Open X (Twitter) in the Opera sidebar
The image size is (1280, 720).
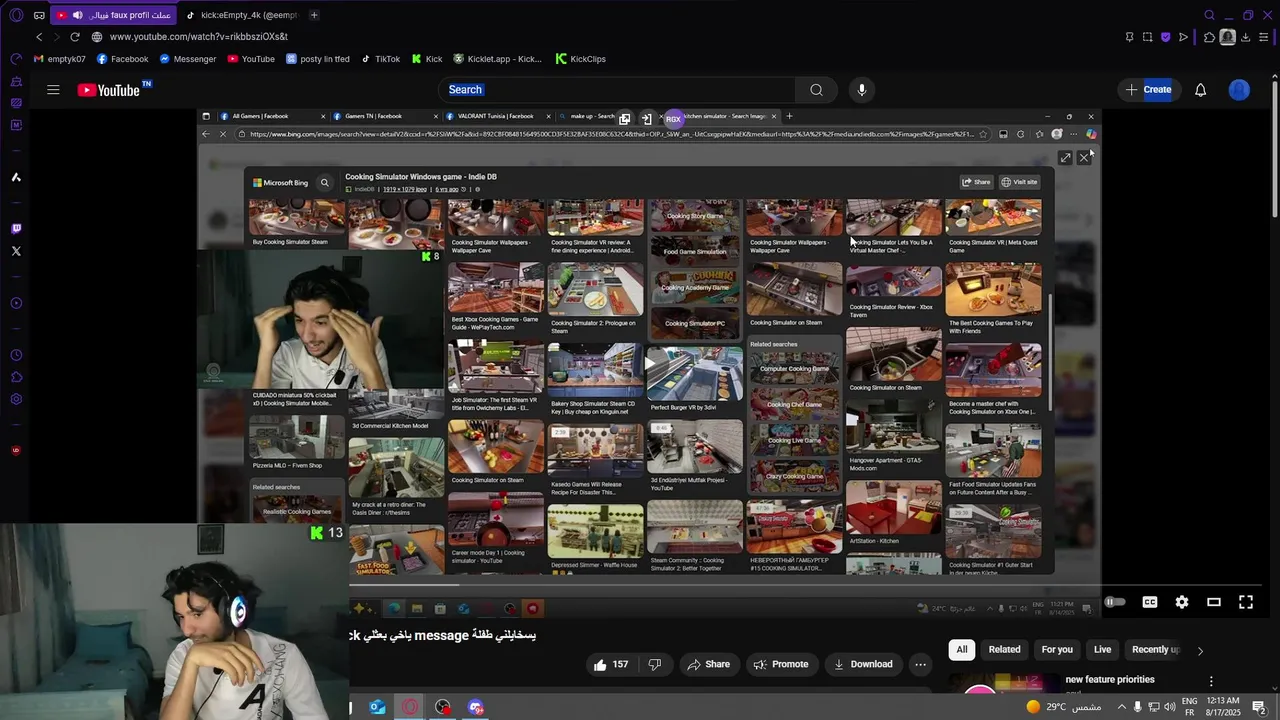[x=16, y=251]
